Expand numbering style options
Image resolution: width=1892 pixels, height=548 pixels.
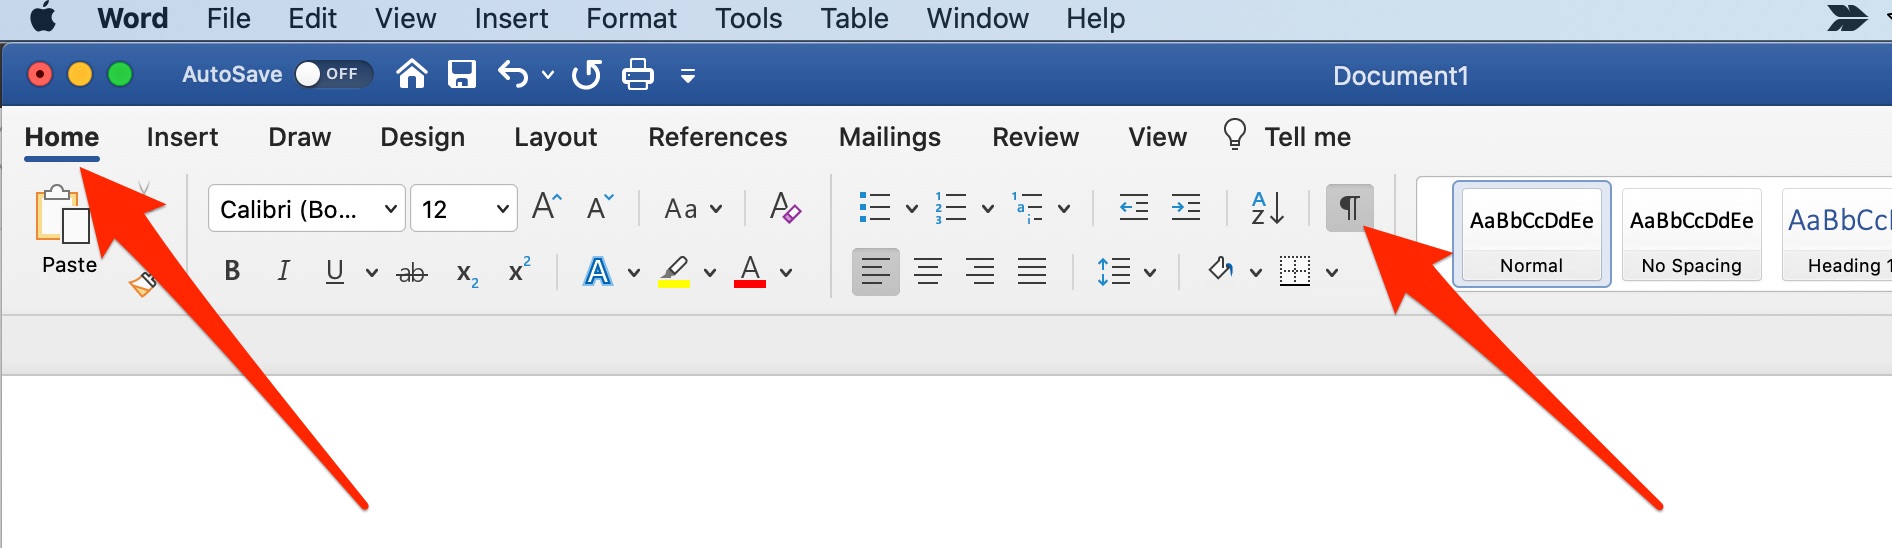point(987,209)
